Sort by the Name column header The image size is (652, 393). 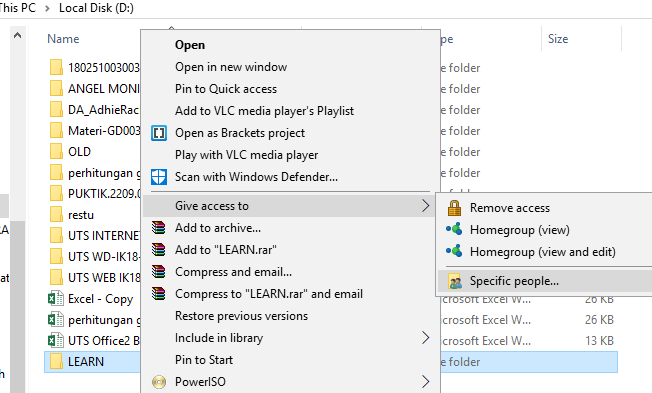[63, 39]
